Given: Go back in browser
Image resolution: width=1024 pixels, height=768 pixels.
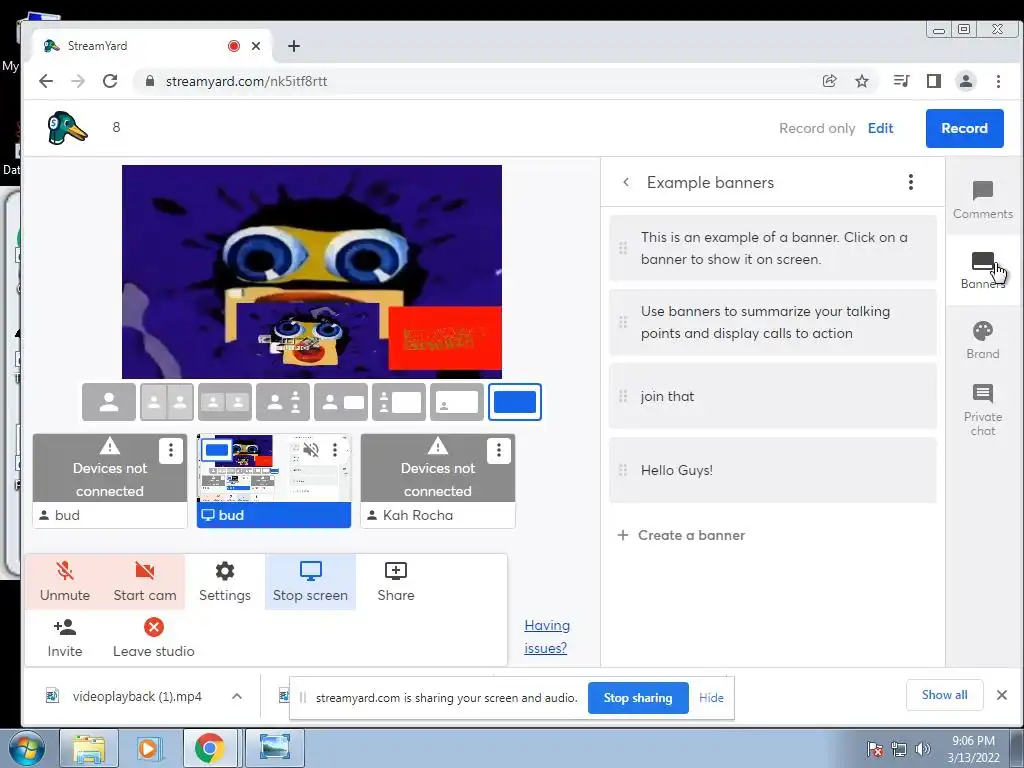Looking at the screenshot, I should pyautogui.click(x=46, y=81).
